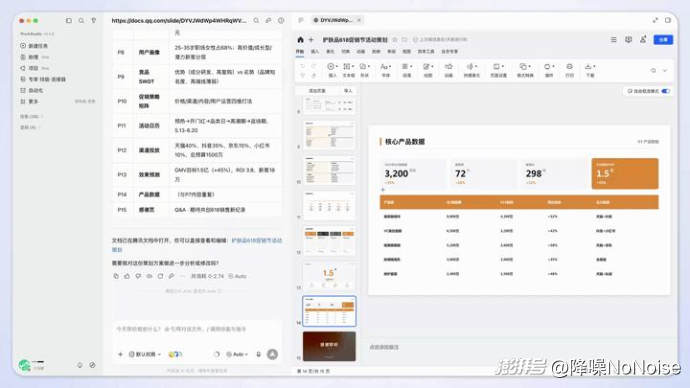Image resolution: width=690 pixels, height=388 pixels.
Task: Select the efficiency tools ribbon tab
Action: (x=426, y=51)
